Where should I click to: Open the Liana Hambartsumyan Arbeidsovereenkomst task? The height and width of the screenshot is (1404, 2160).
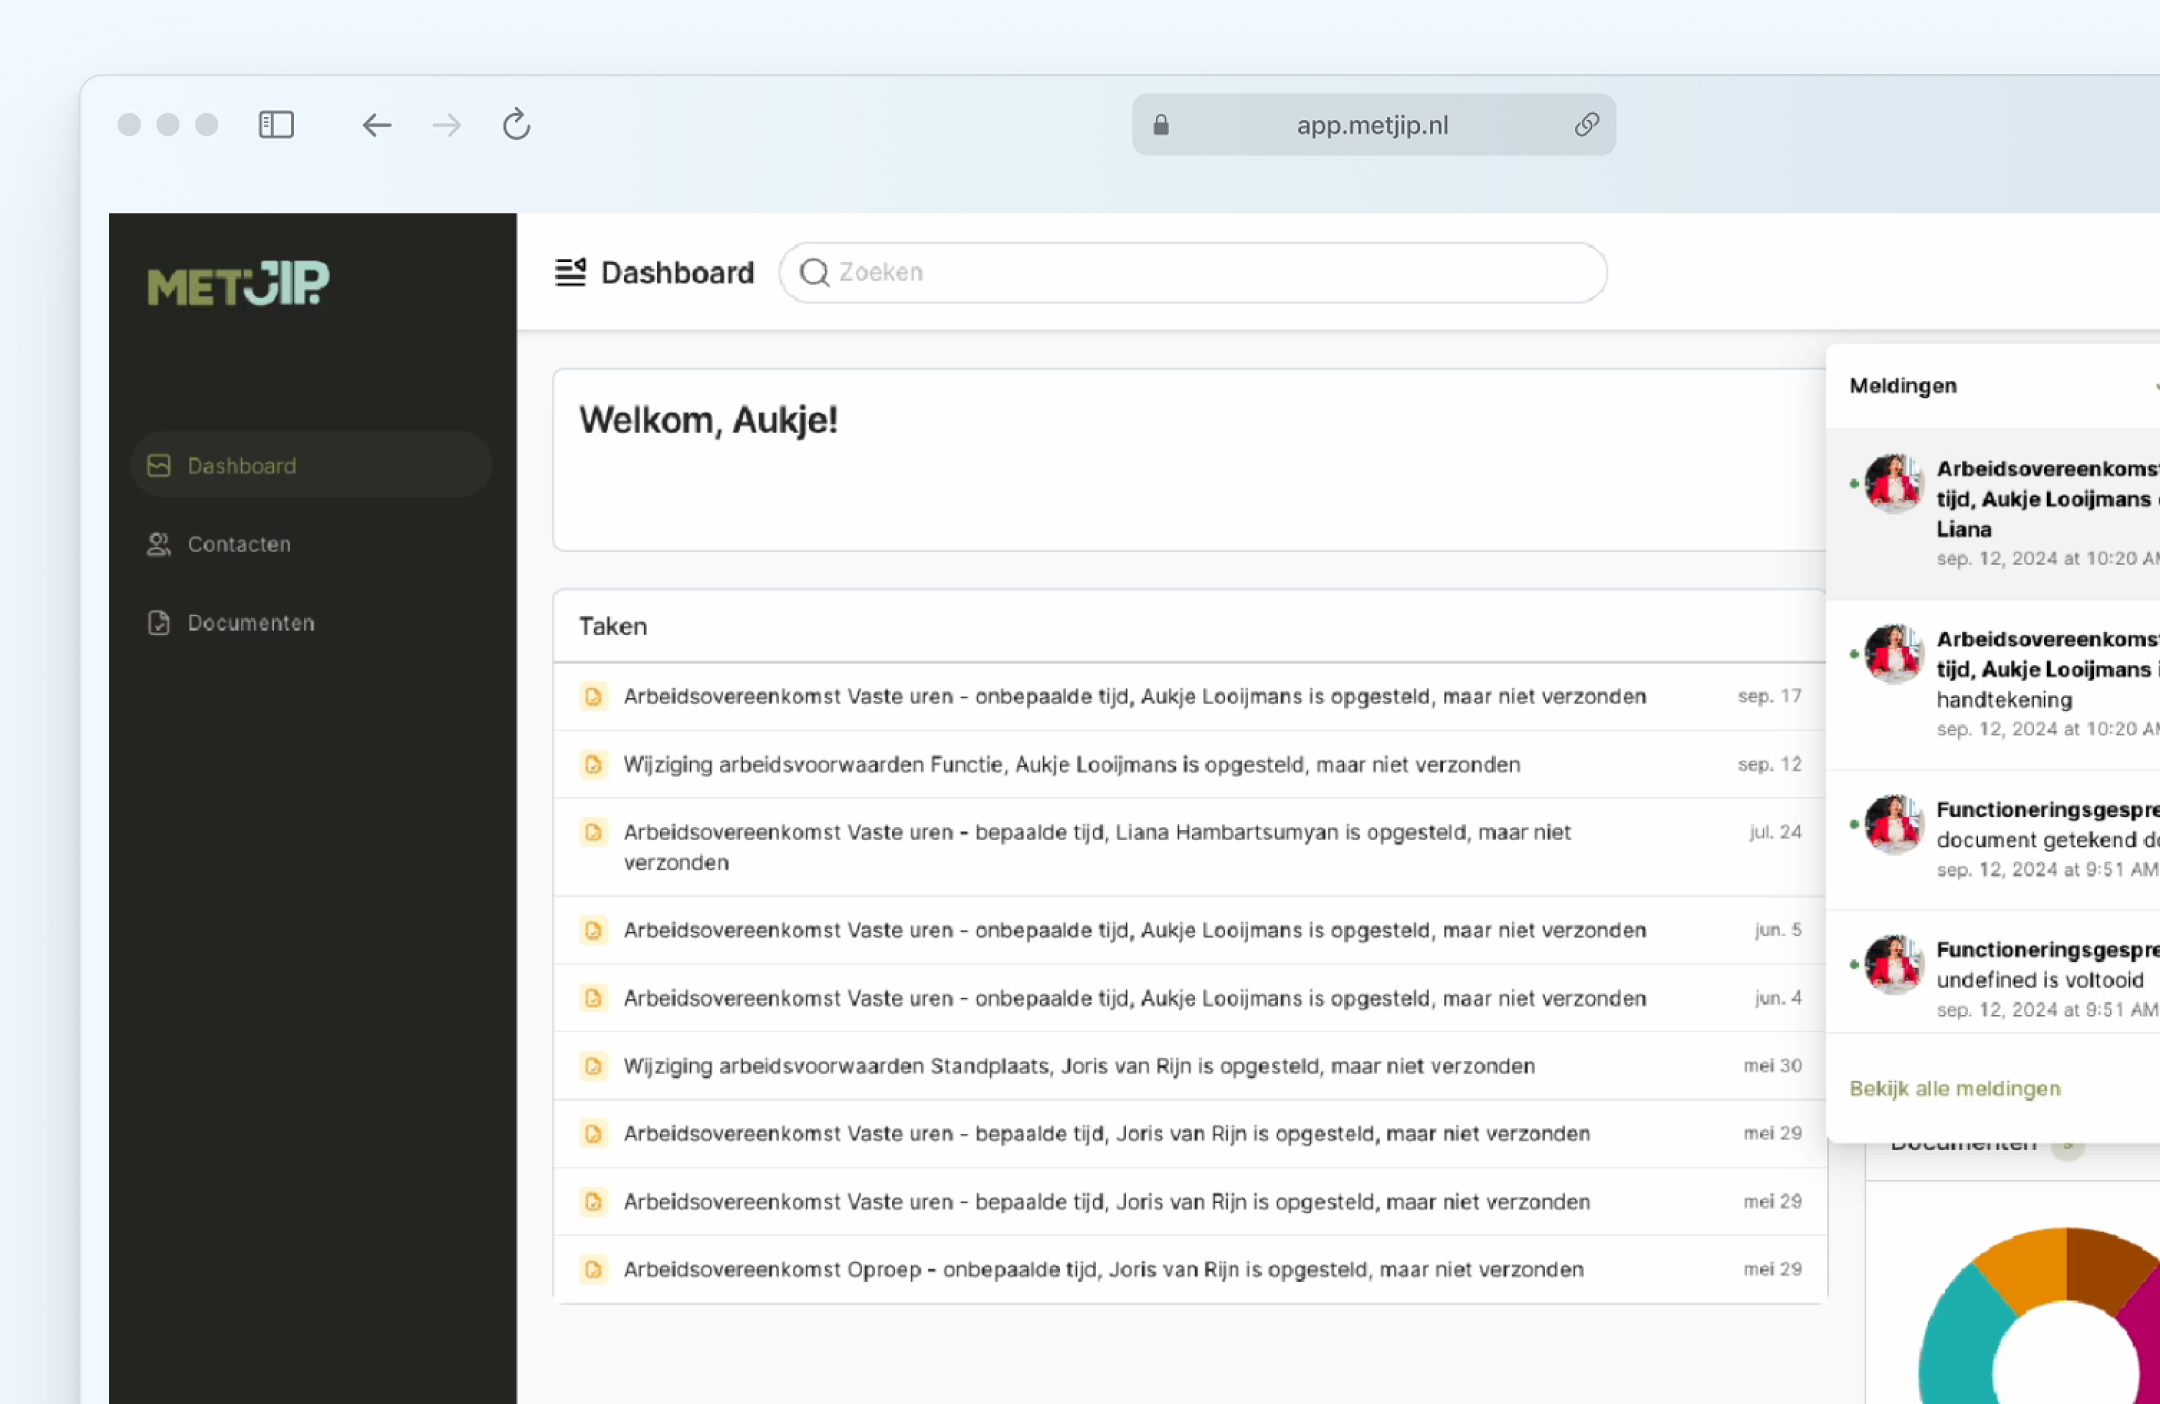[x=1190, y=847]
